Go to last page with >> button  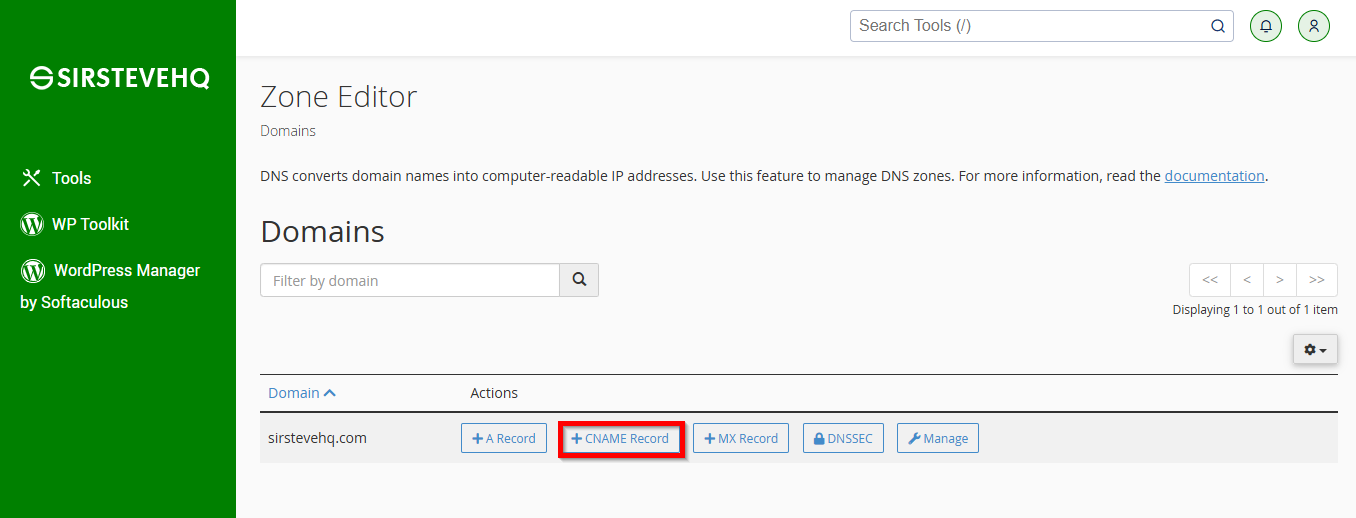pos(1317,280)
